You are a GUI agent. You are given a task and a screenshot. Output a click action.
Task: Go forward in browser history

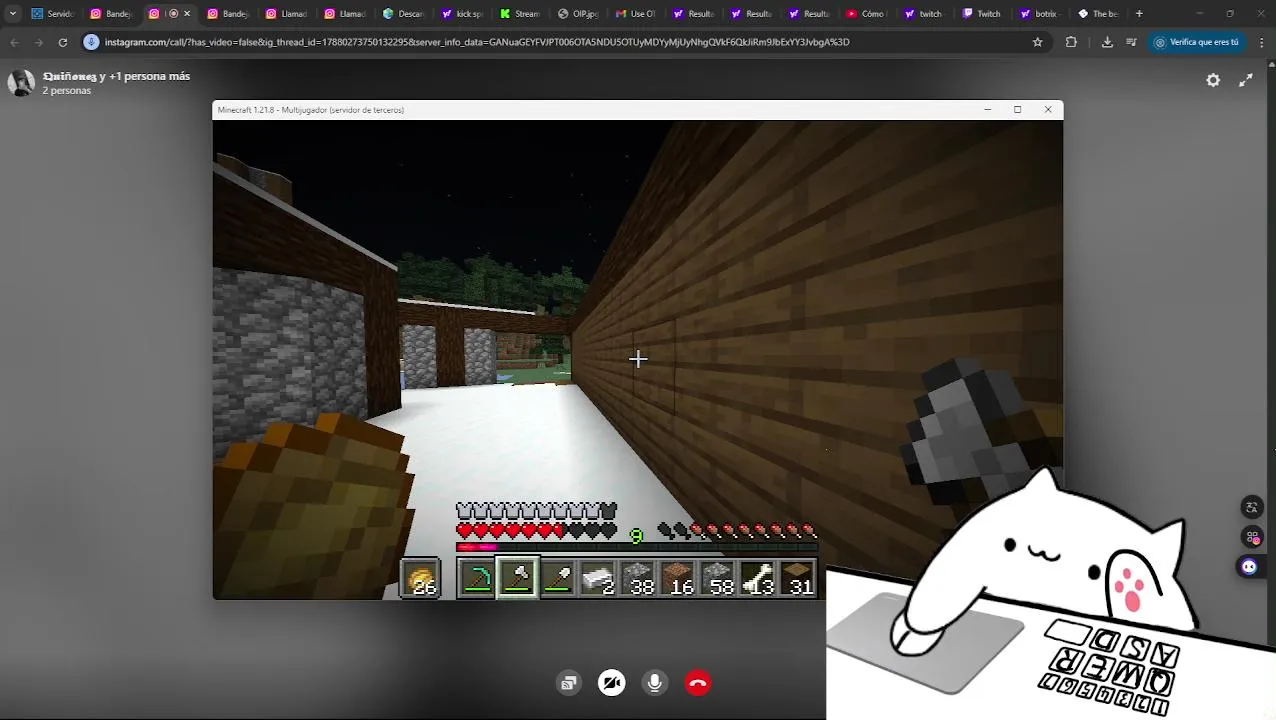click(x=38, y=42)
